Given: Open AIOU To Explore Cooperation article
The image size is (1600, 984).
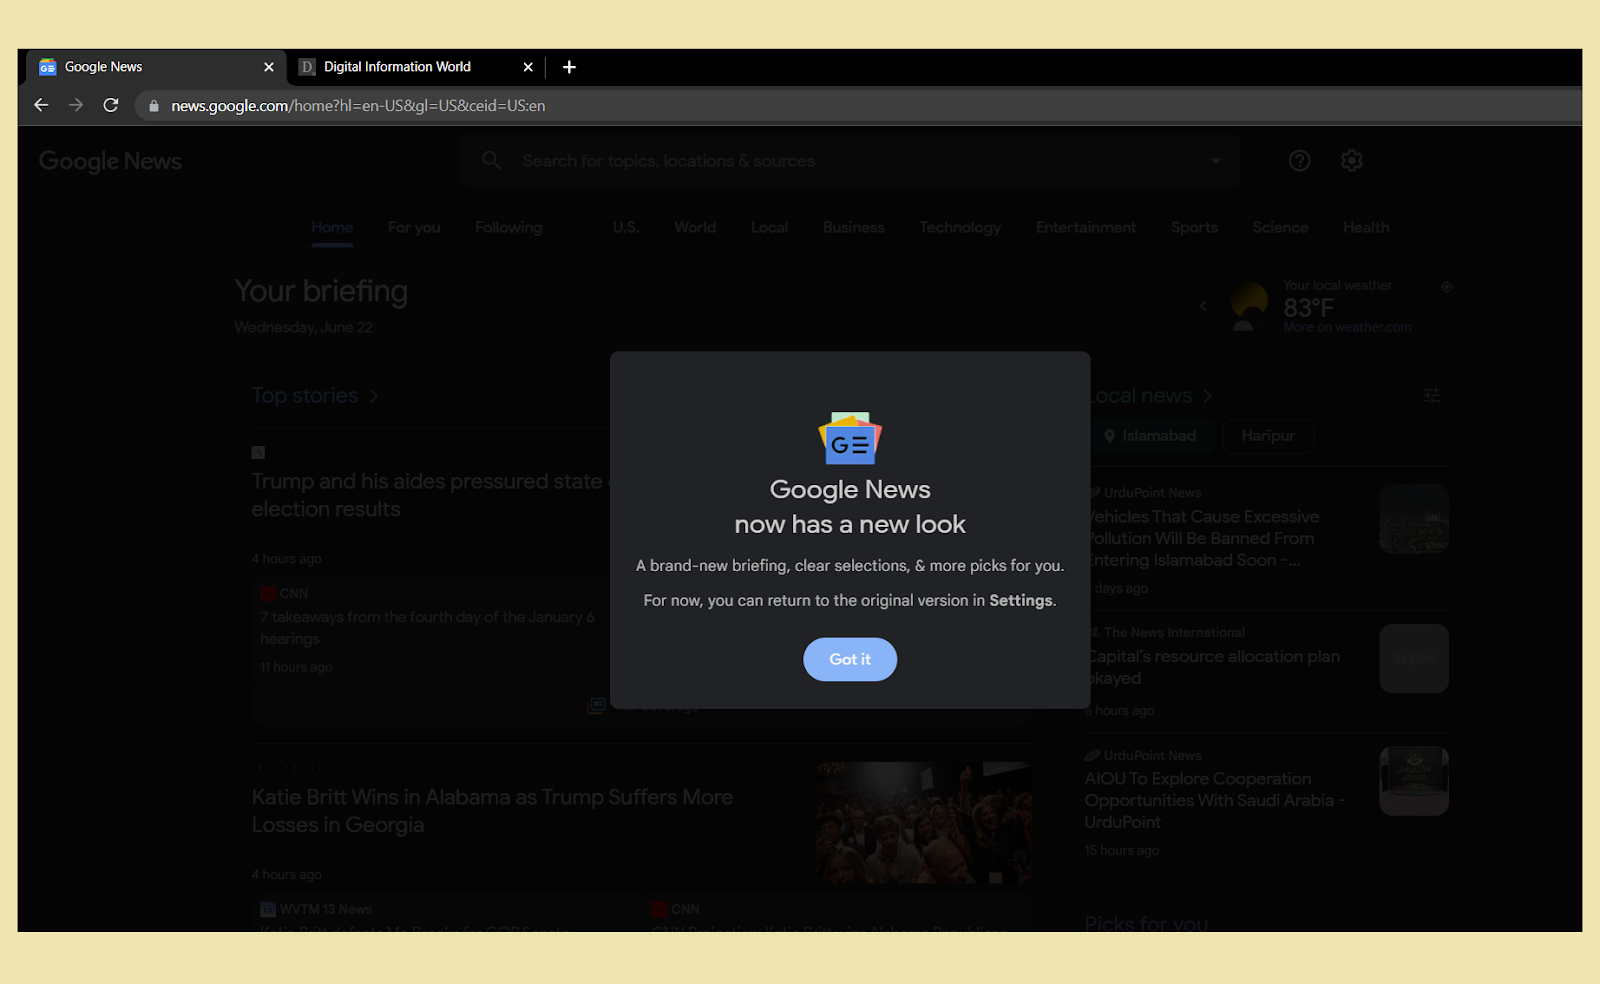Looking at the screenshot, I should (x=1215, y=800).
